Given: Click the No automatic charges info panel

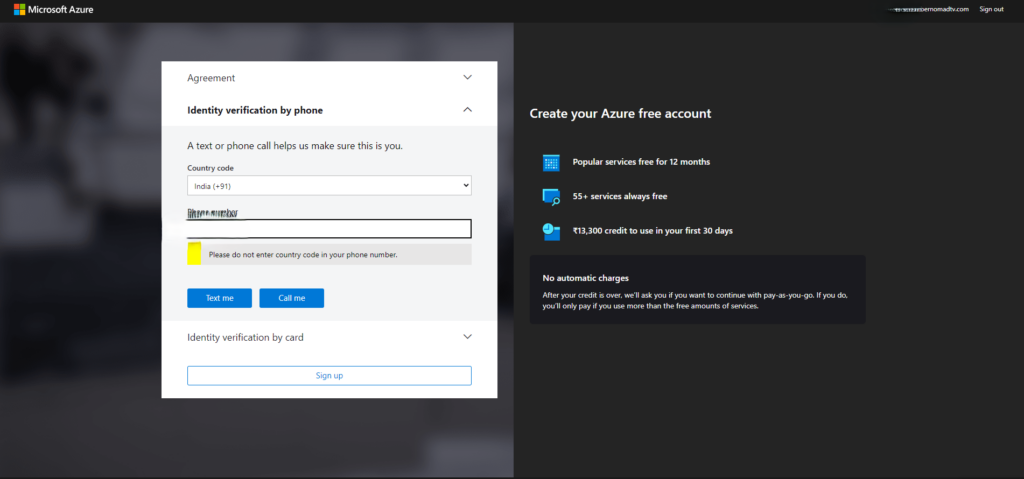Looking at the screenshot, I should (697, 289).
